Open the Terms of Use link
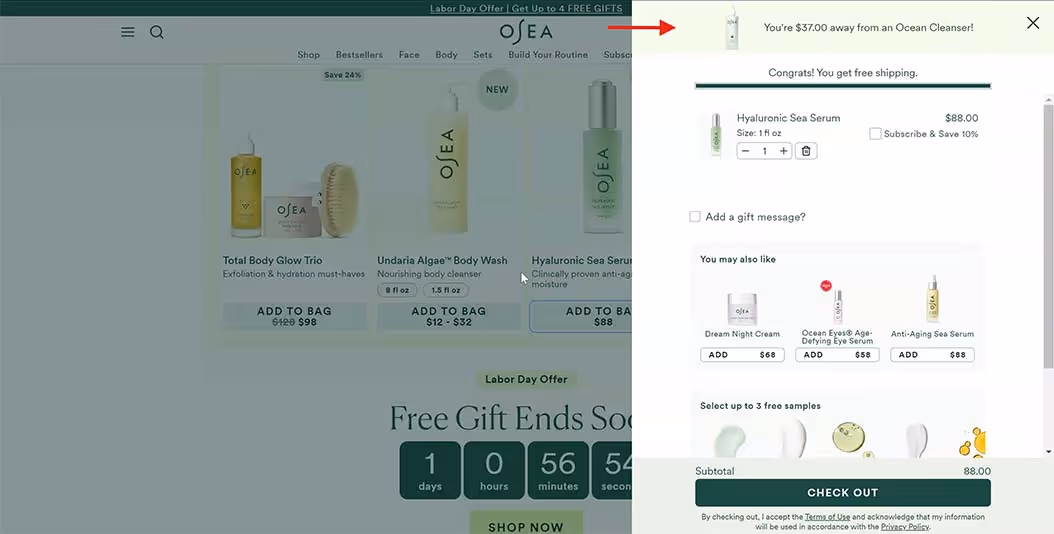 click(827, 517)
